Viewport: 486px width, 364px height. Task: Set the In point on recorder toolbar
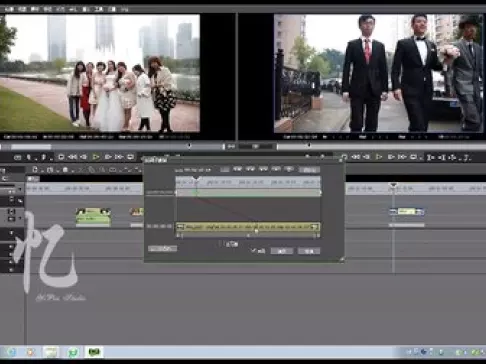click(x=430, y=157)
